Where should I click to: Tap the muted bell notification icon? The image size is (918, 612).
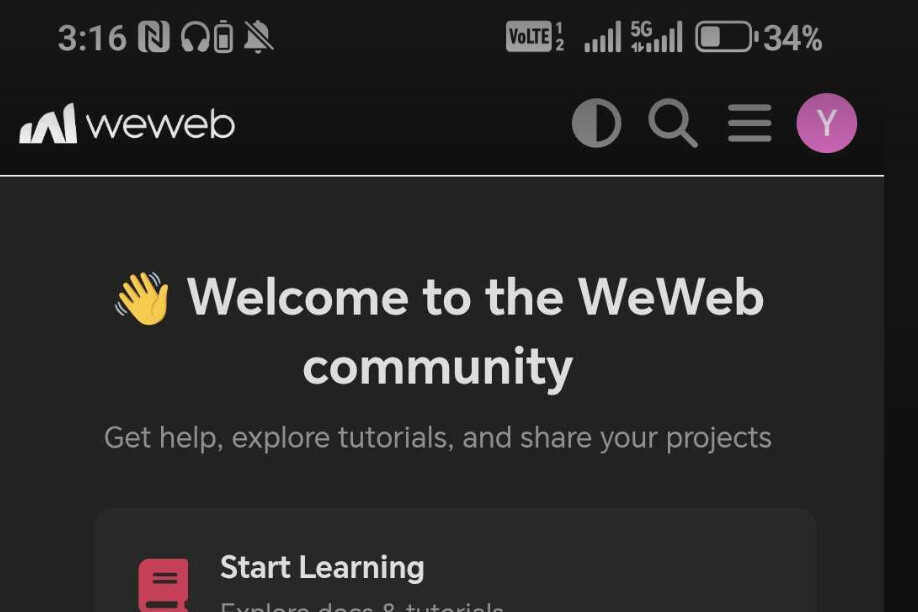point(258,37)
